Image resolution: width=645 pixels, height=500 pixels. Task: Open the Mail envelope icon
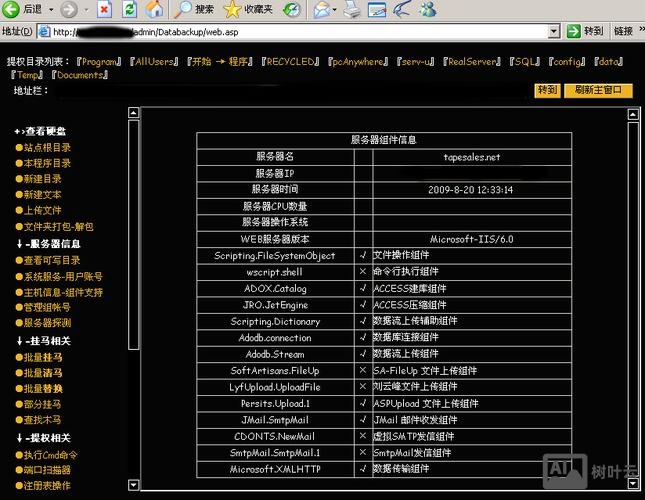coord(321,9)
